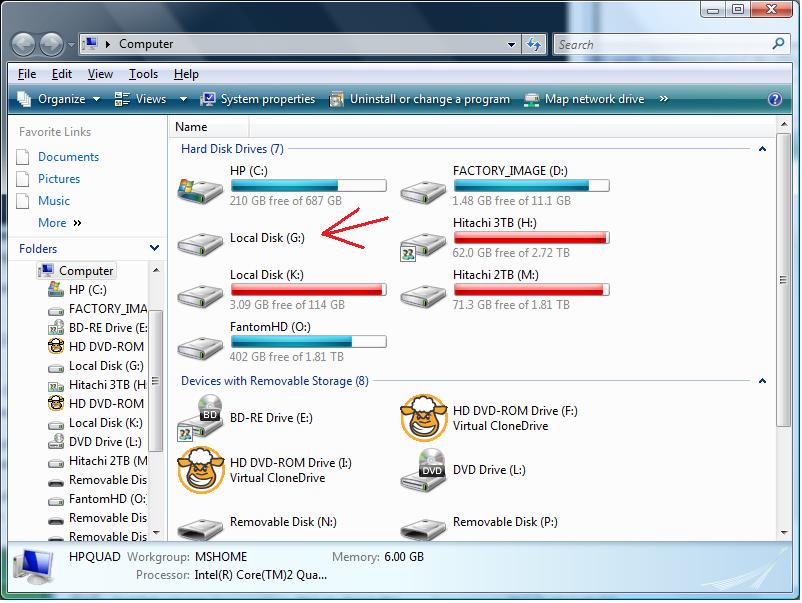The image size is (802, 603).
Task: Collapse Devices with Removable Storage group arrow
Action: click(x=762, y=381)
